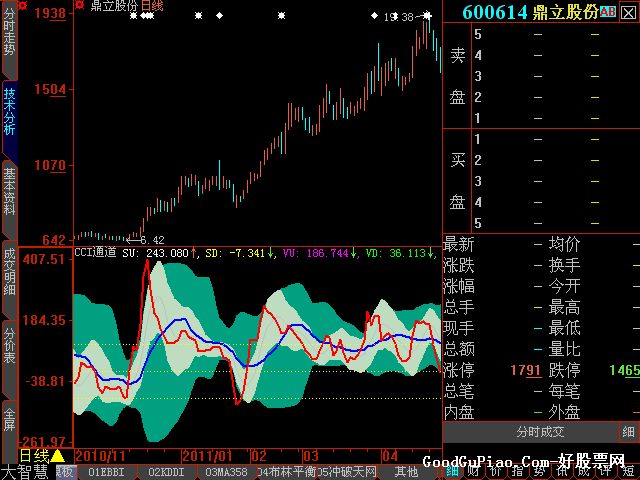Image resolution: width=640 pixels, height=480 pixels.
Task: Close the quote panel with the X box
Action: point(629,13)
